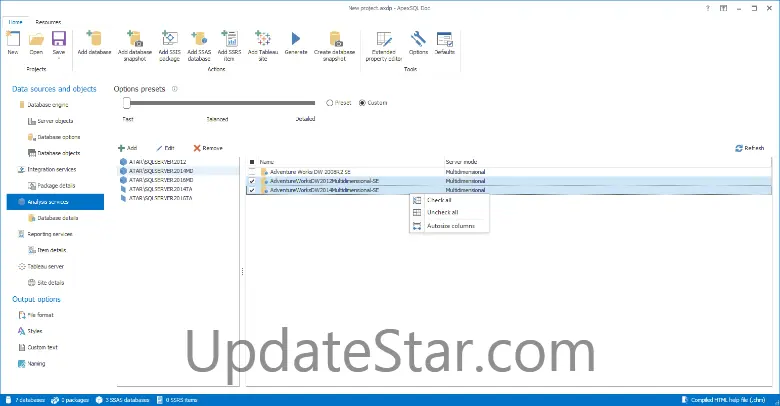Click the help question mark icon

click(x=707, y=8)
